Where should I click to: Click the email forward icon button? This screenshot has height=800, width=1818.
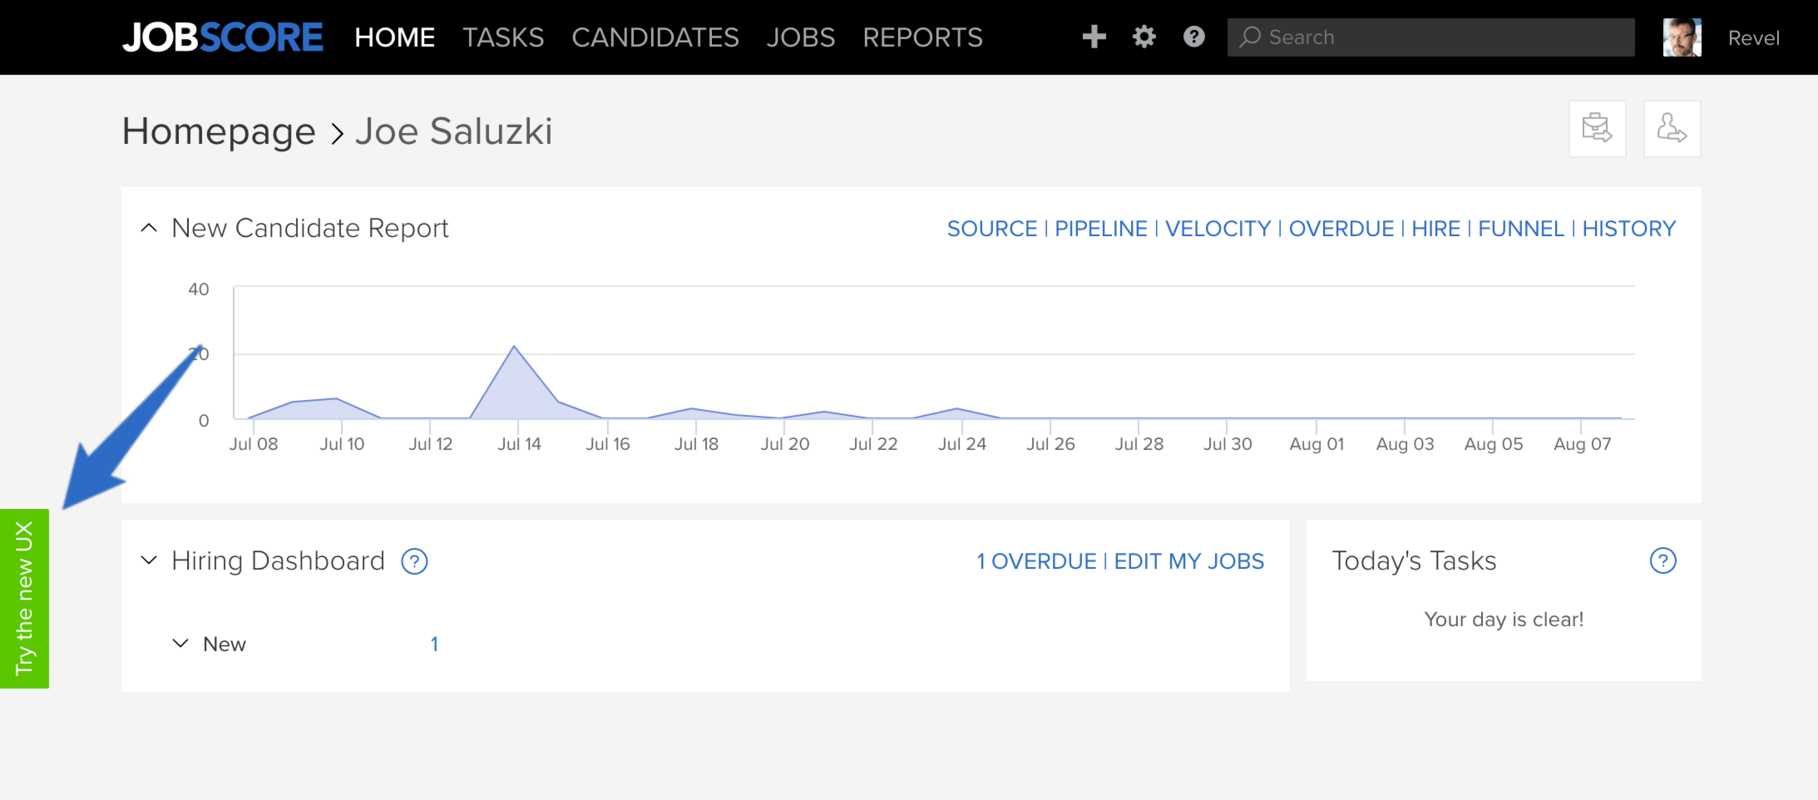point(1597,128)
